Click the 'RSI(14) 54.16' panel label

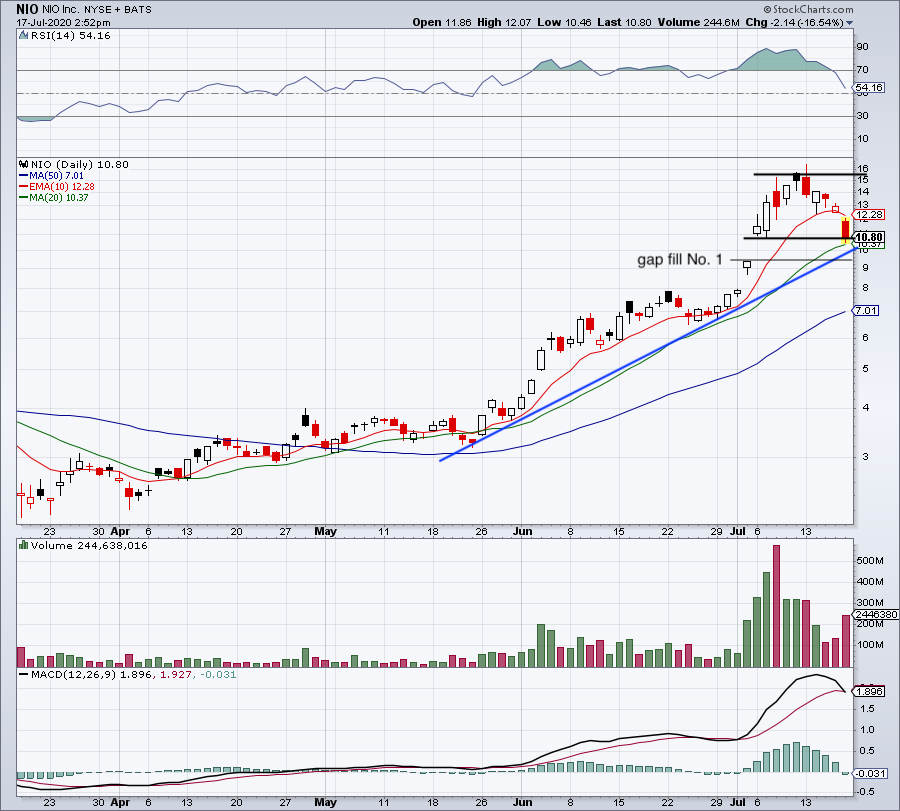[x=71, y=36]
